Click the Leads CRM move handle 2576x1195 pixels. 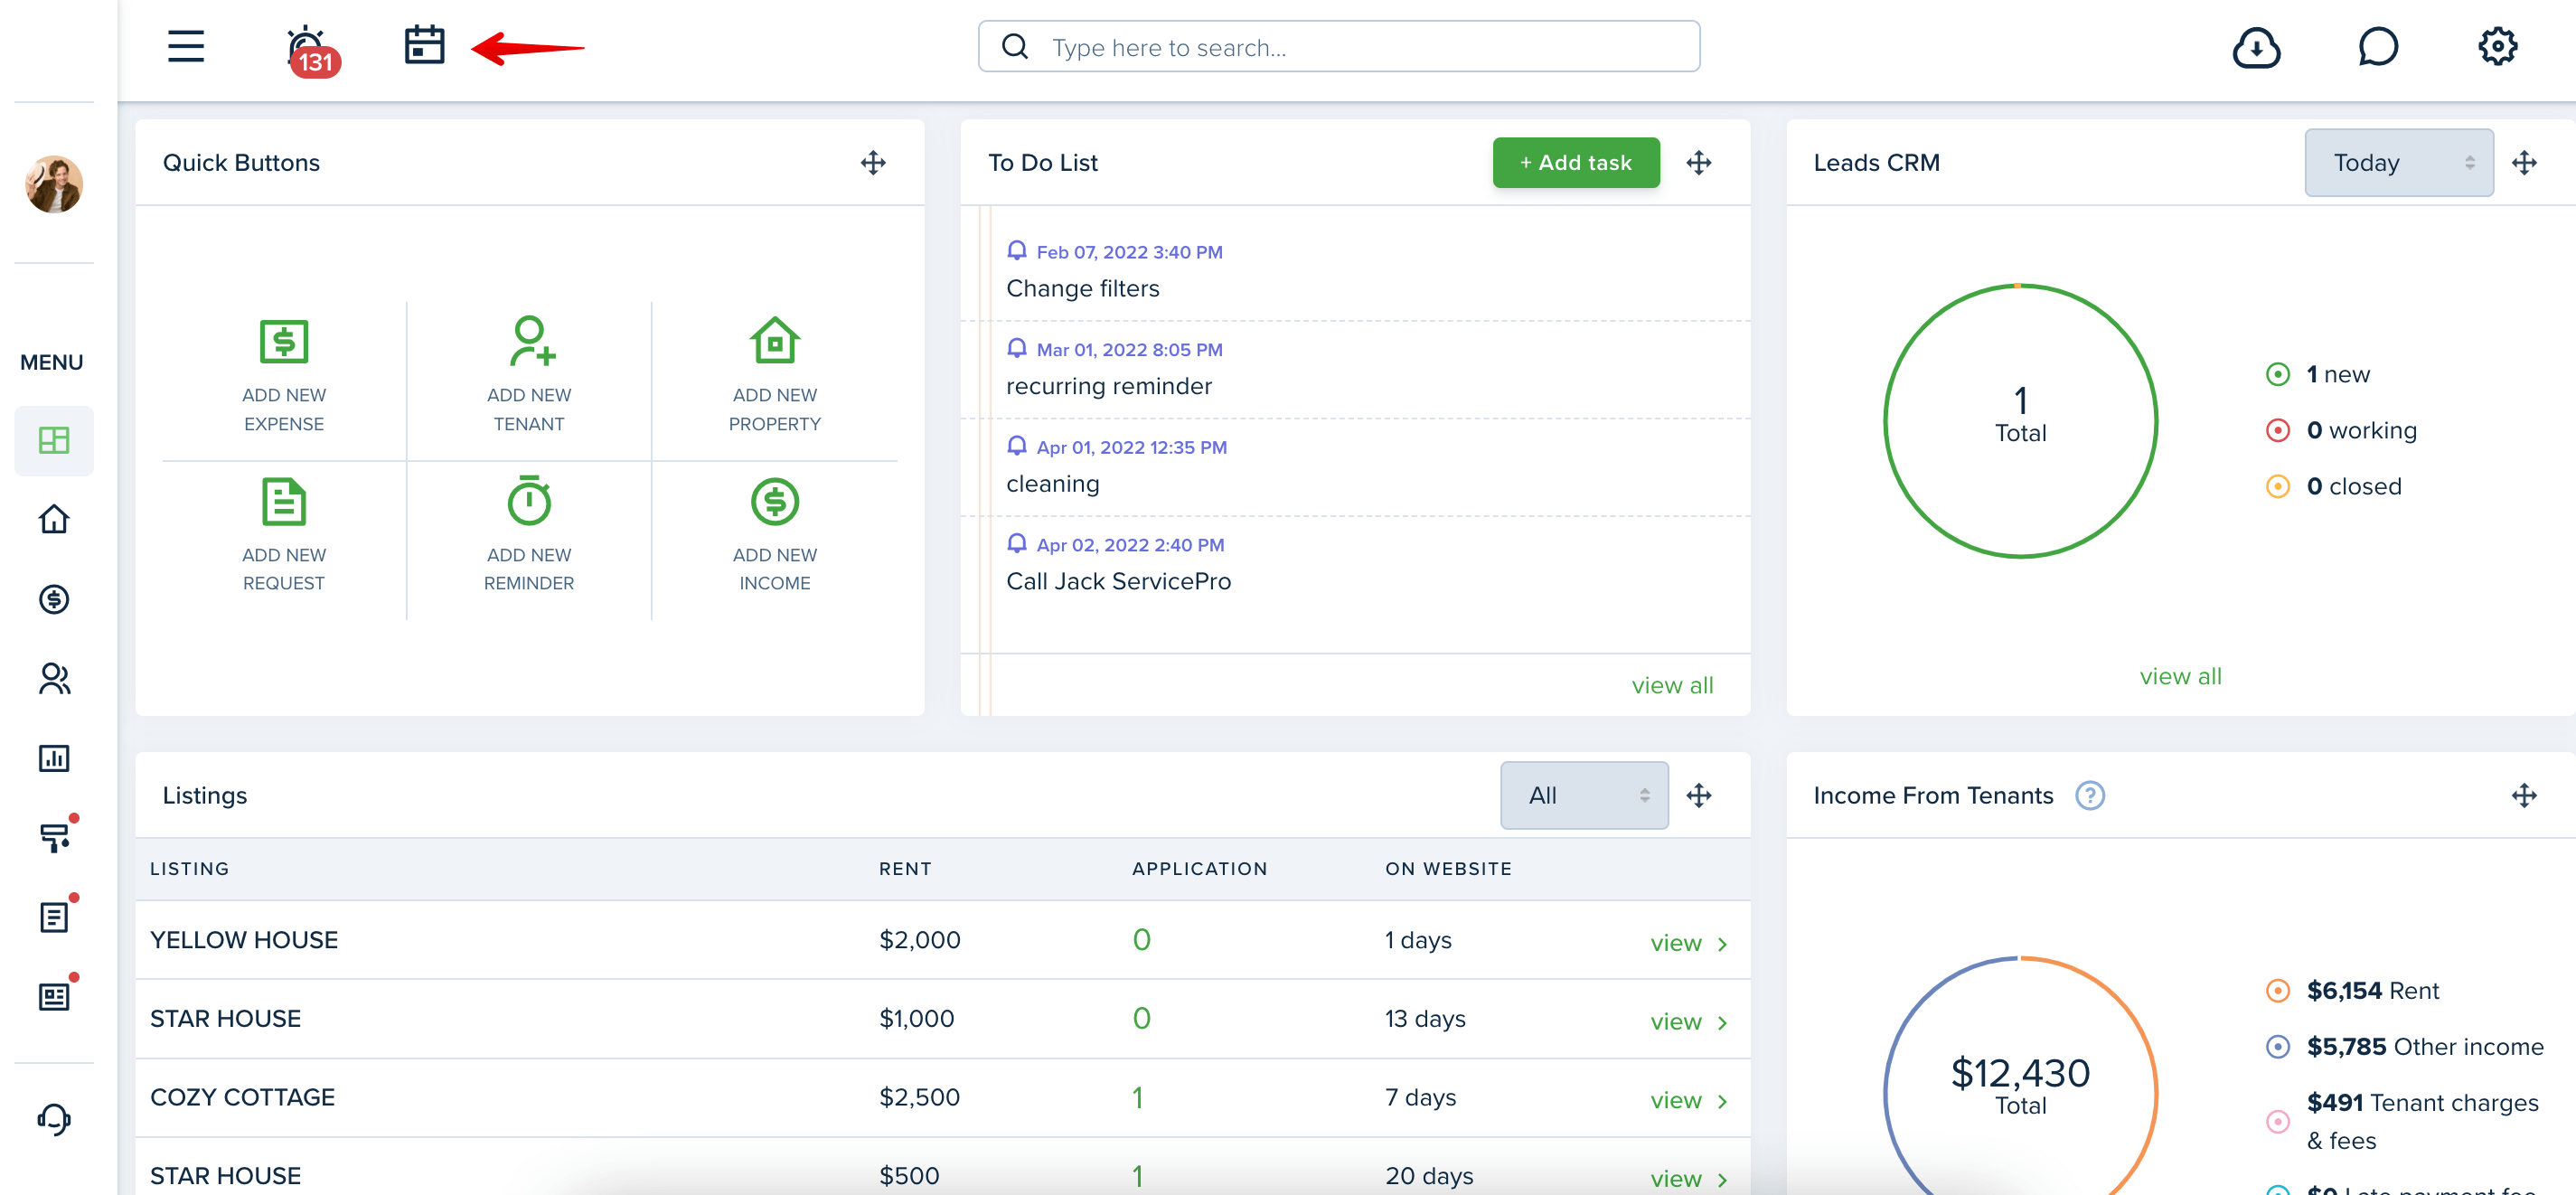click(2524, 163)
